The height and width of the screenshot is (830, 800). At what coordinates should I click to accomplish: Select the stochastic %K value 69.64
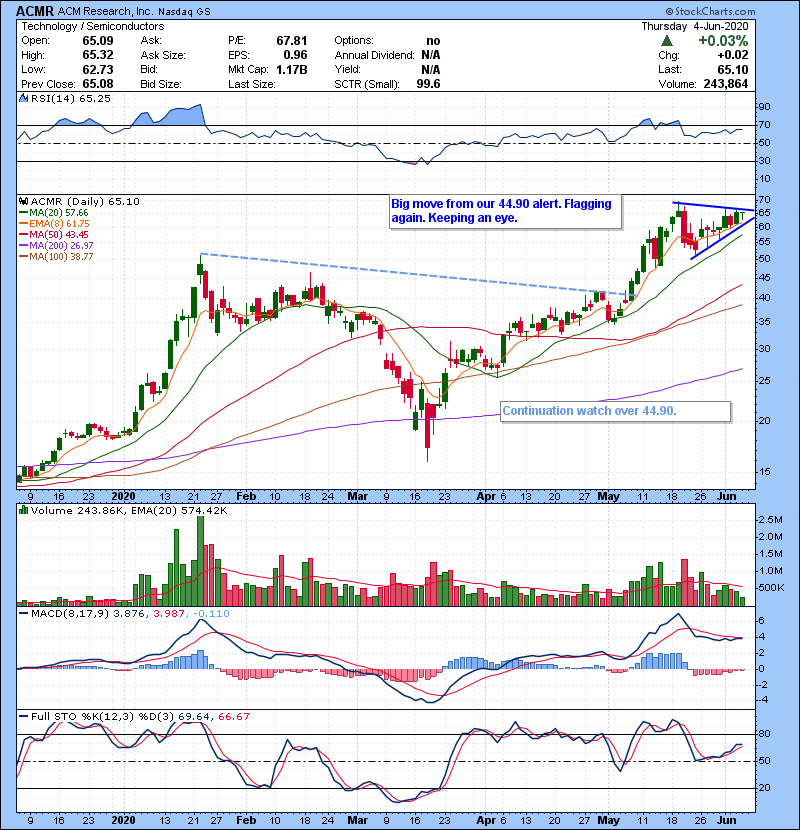[193, 716]
